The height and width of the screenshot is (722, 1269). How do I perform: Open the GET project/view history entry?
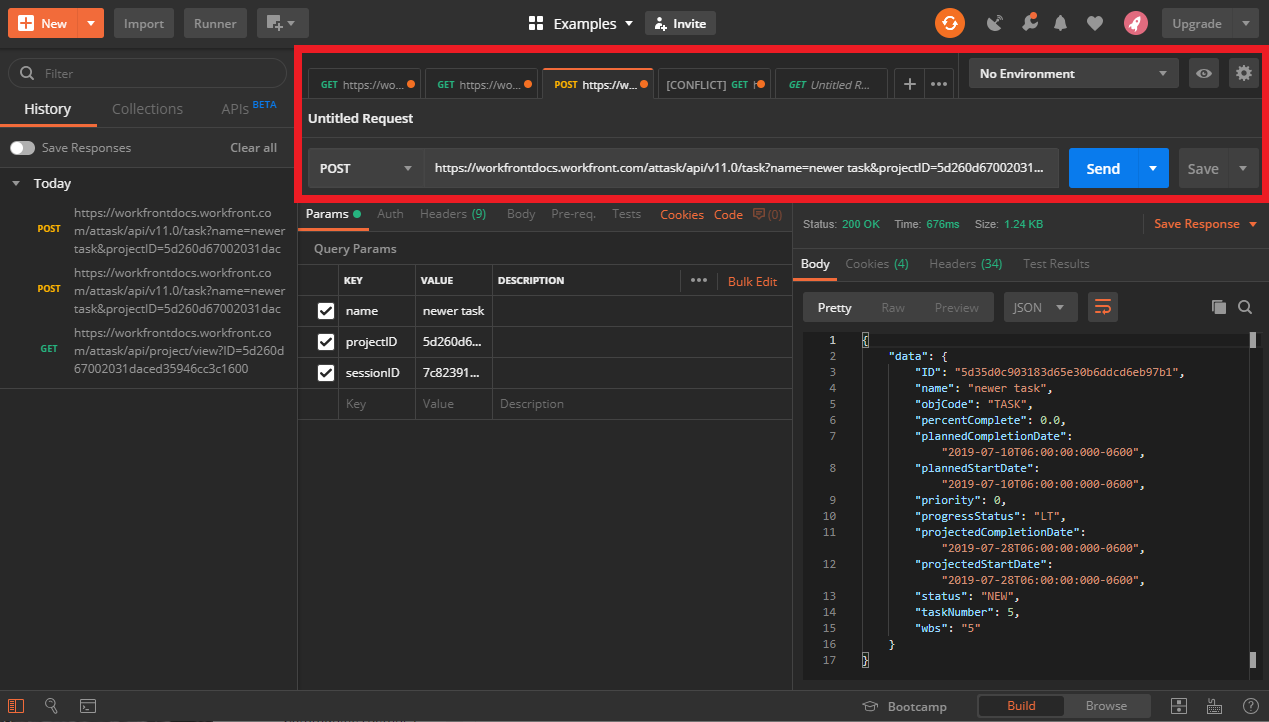tap(150, 351)
